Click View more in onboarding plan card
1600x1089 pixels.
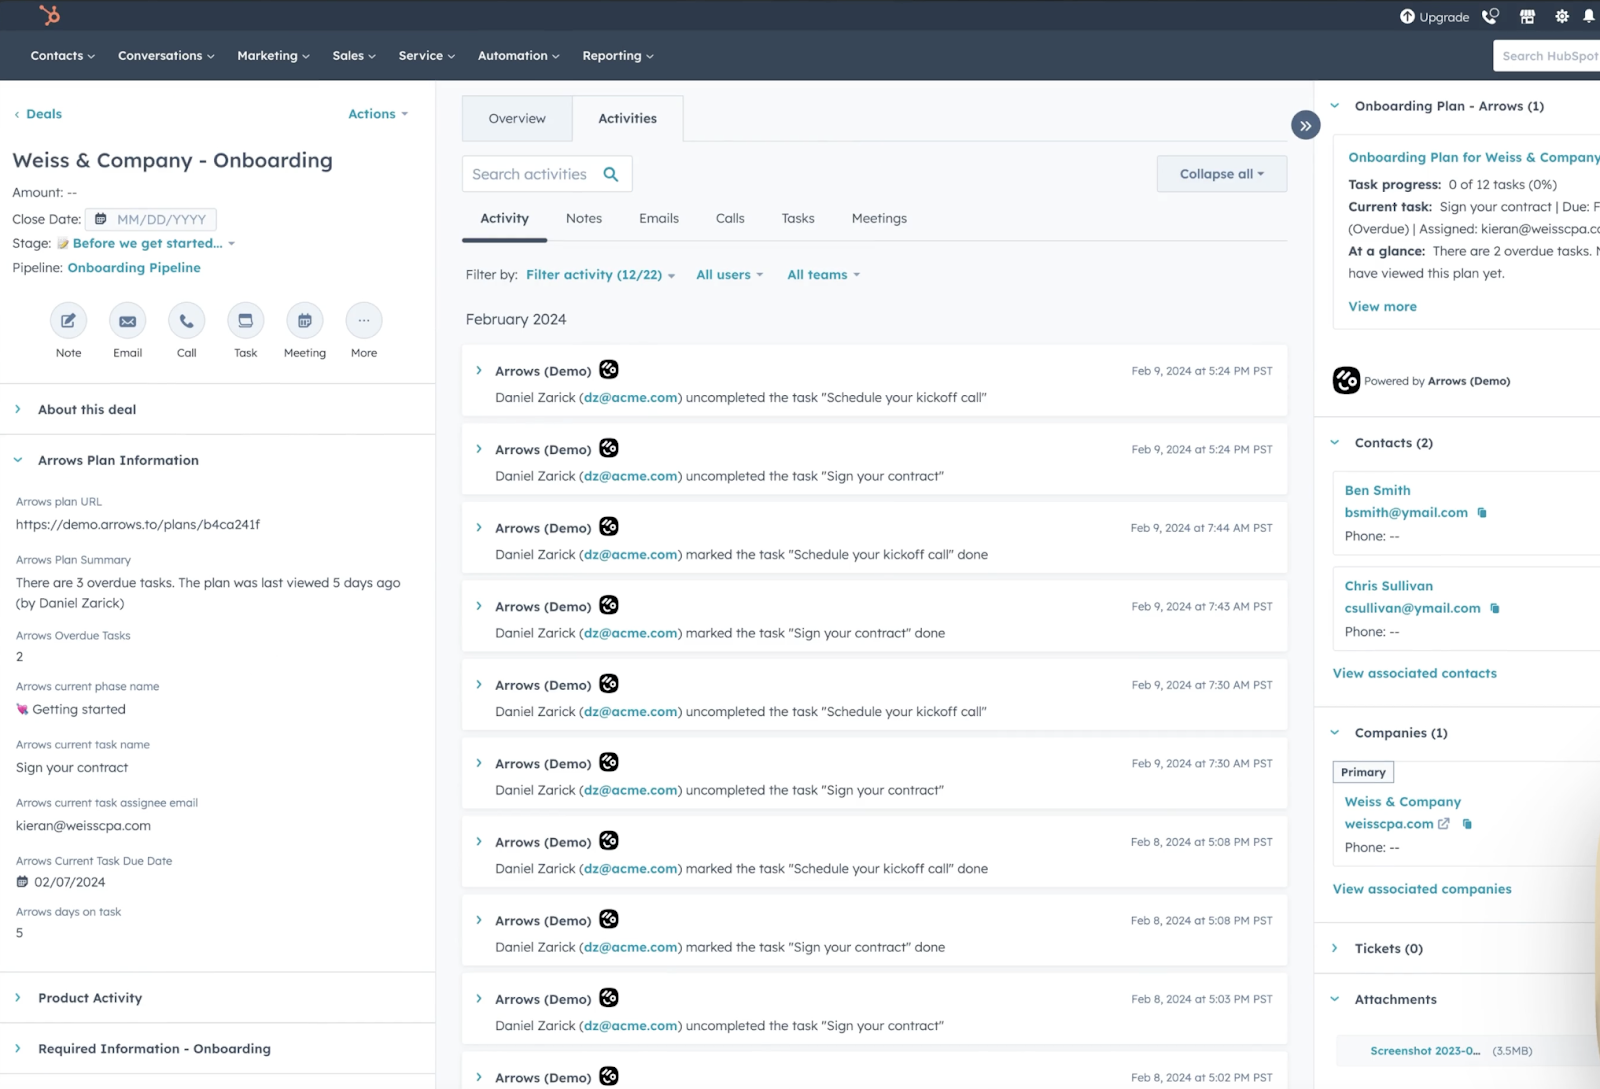[1382, 307]
